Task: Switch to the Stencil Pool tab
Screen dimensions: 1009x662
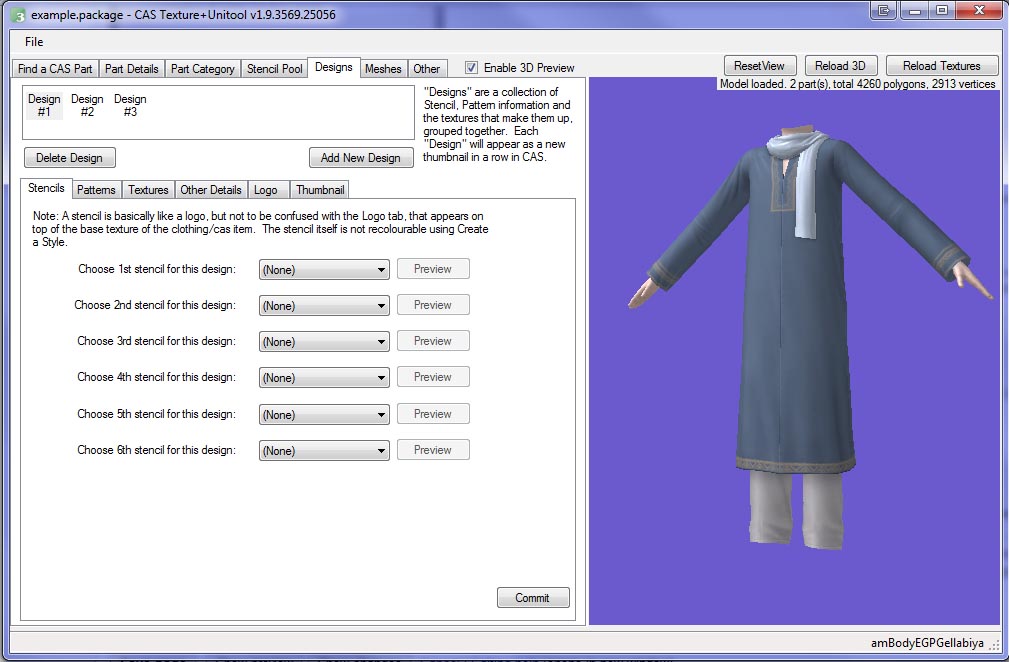Action: (275, 69)
